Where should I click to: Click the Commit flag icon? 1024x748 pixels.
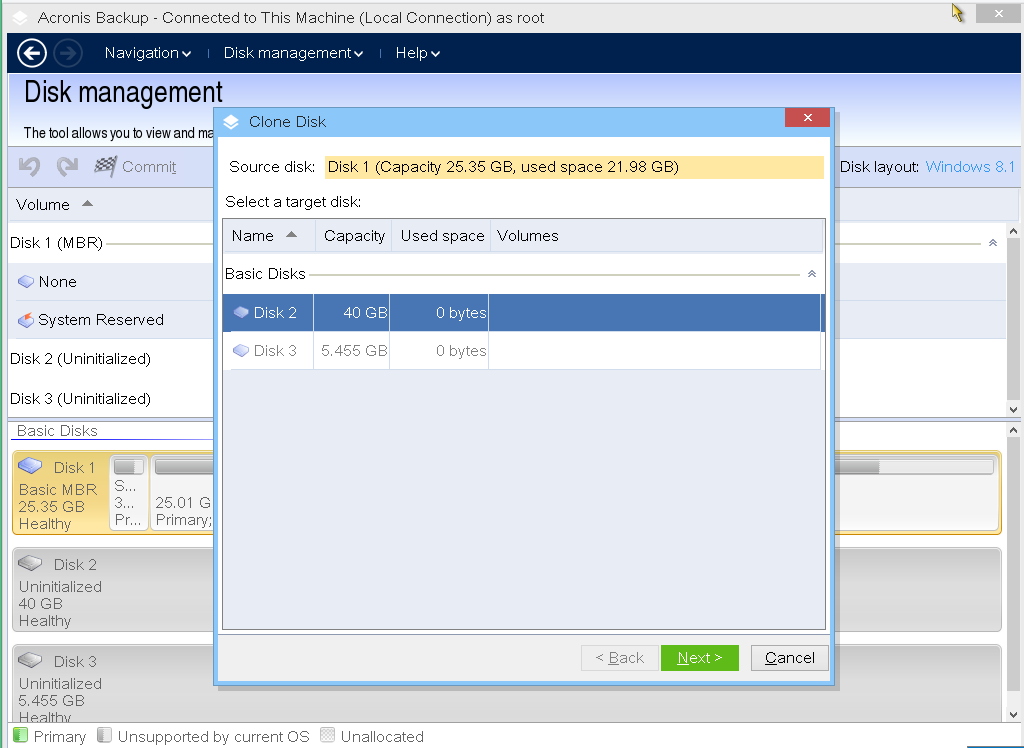point(105,167)
